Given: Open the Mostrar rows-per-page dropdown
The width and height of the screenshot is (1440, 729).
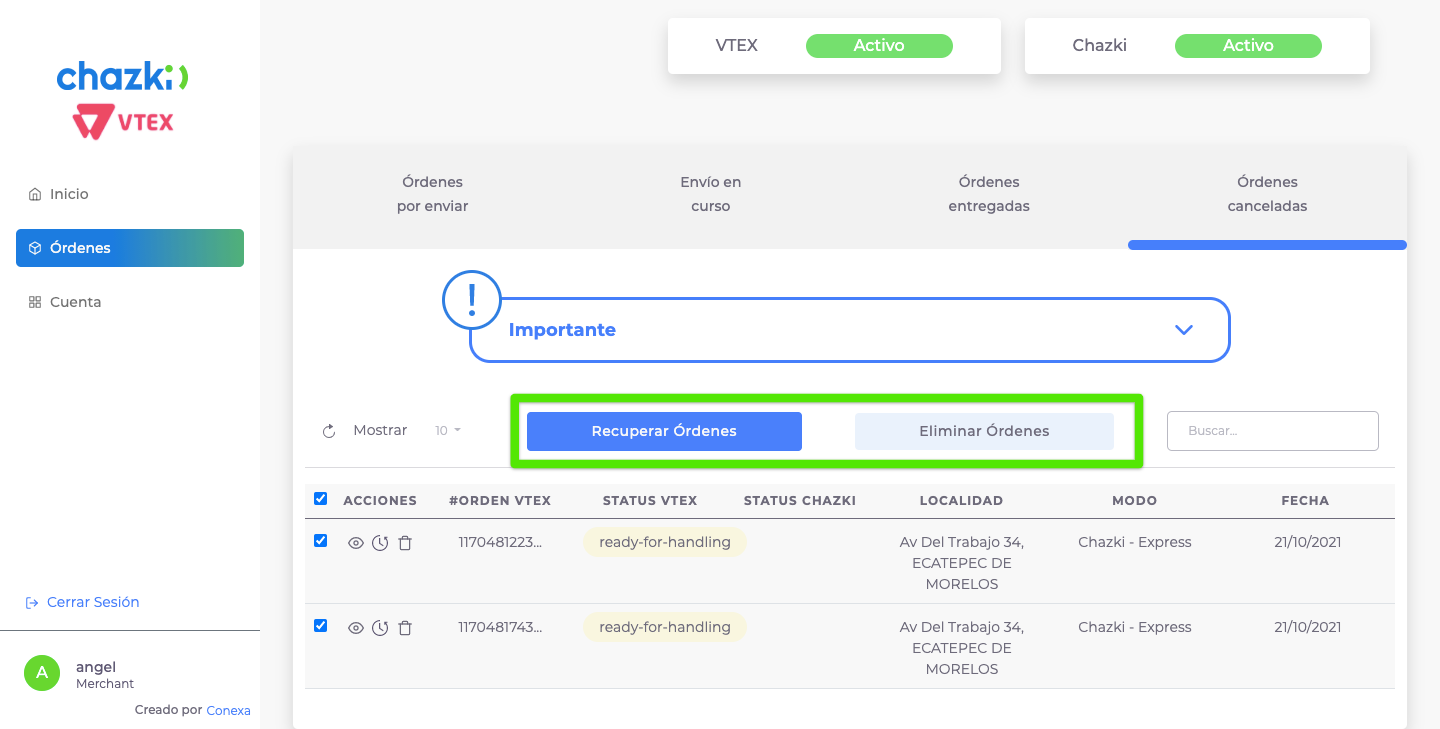Looking at the screenshot, I should [x=448, y=431].
